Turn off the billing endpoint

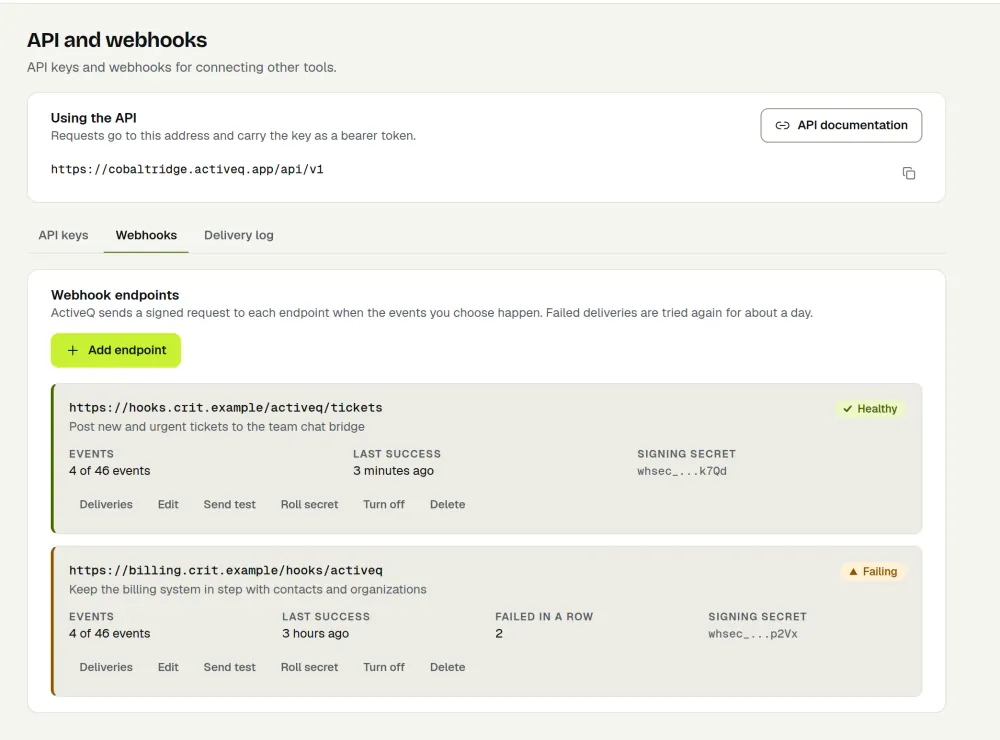(384, 667)
